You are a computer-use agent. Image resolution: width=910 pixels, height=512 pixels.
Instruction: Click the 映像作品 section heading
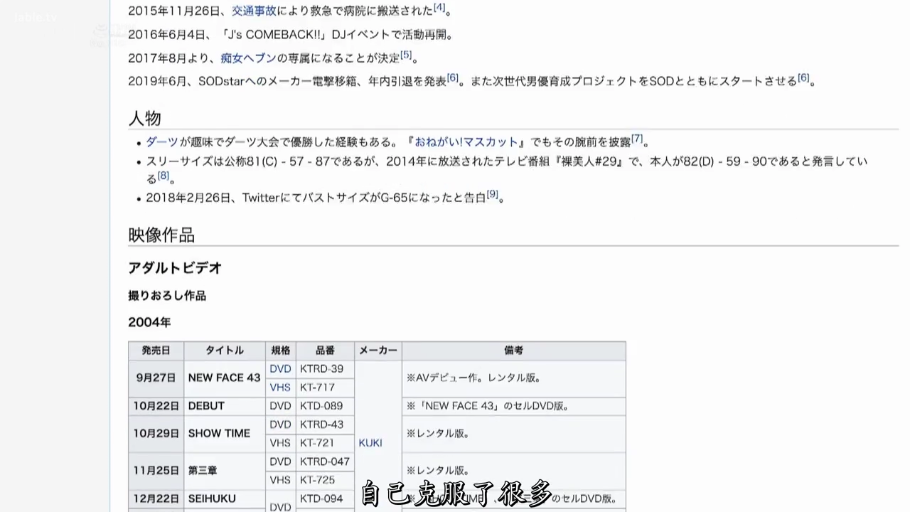click(x=161, y=235)
